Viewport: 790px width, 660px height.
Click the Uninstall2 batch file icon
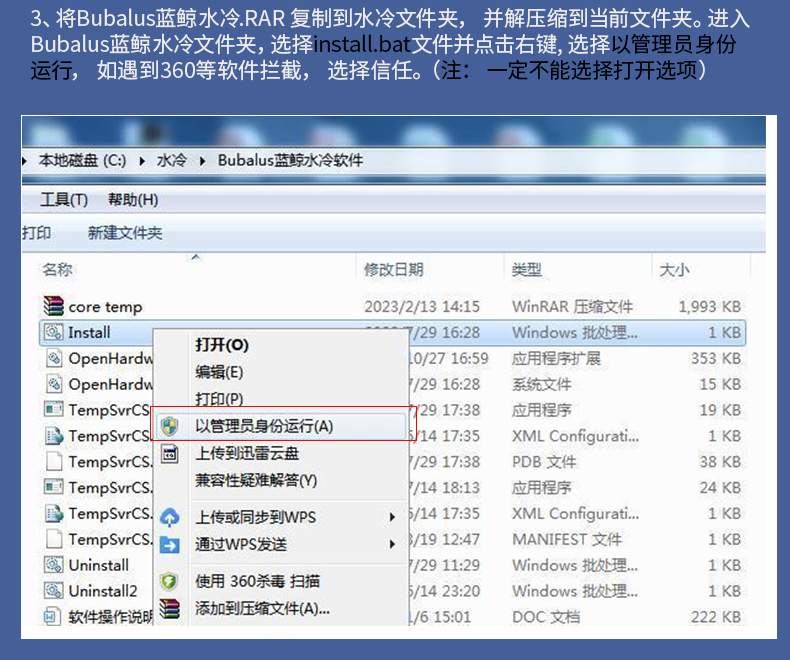[53, 590]
